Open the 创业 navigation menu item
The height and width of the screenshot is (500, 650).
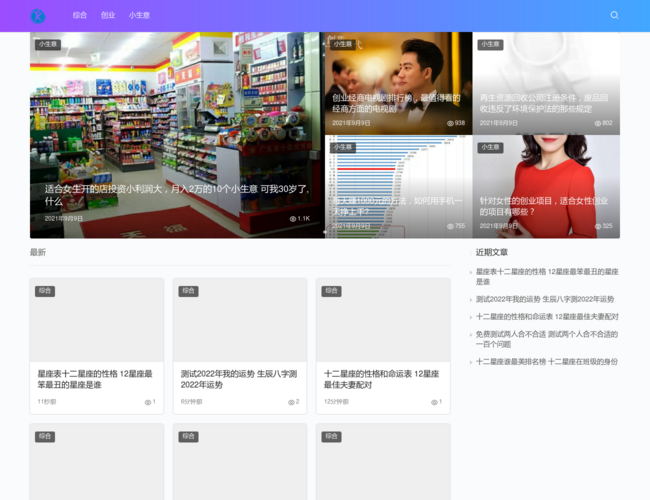tap(108, 16)
